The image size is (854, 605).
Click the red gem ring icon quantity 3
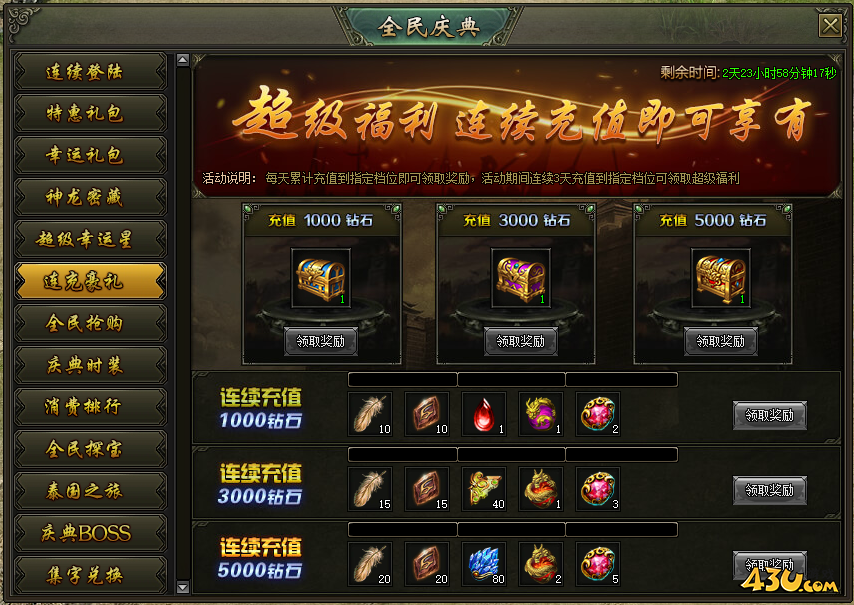tap(598, 489)
